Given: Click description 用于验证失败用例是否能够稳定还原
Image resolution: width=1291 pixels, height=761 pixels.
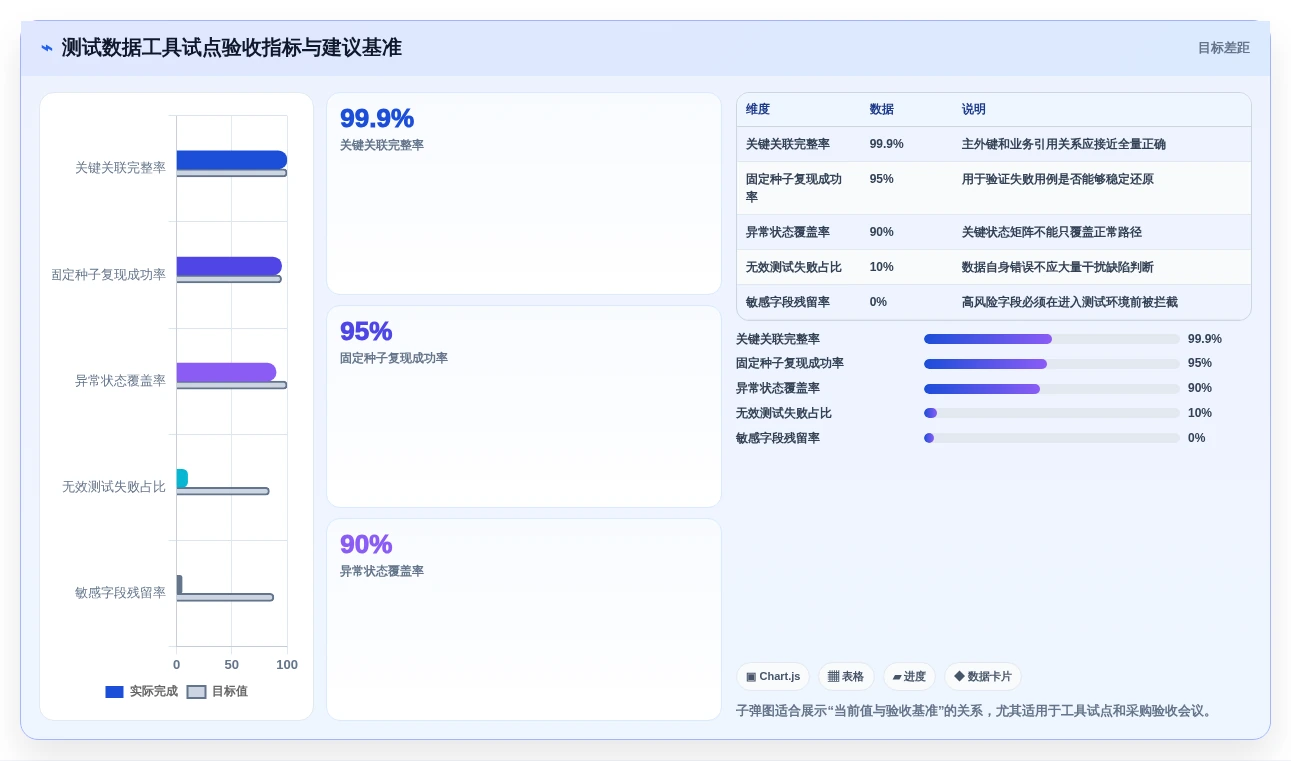Looking at the screenshot, I should pos(1058,179).
